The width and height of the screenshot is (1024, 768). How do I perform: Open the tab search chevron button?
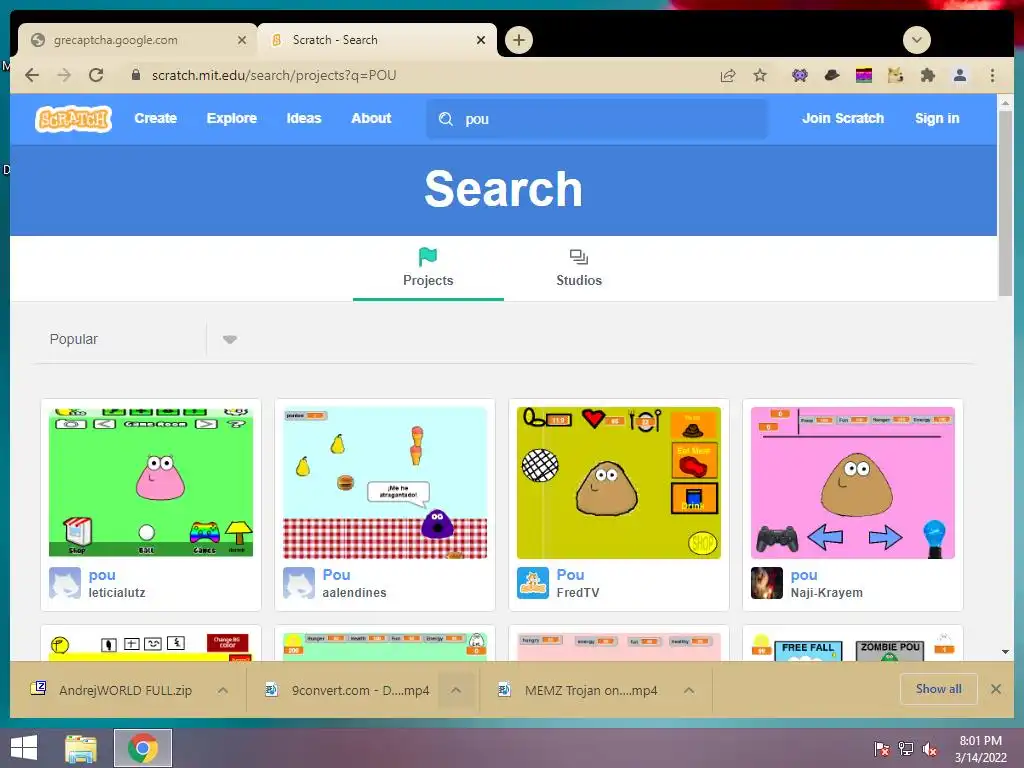pyautogui.click(x=916, y=40)
